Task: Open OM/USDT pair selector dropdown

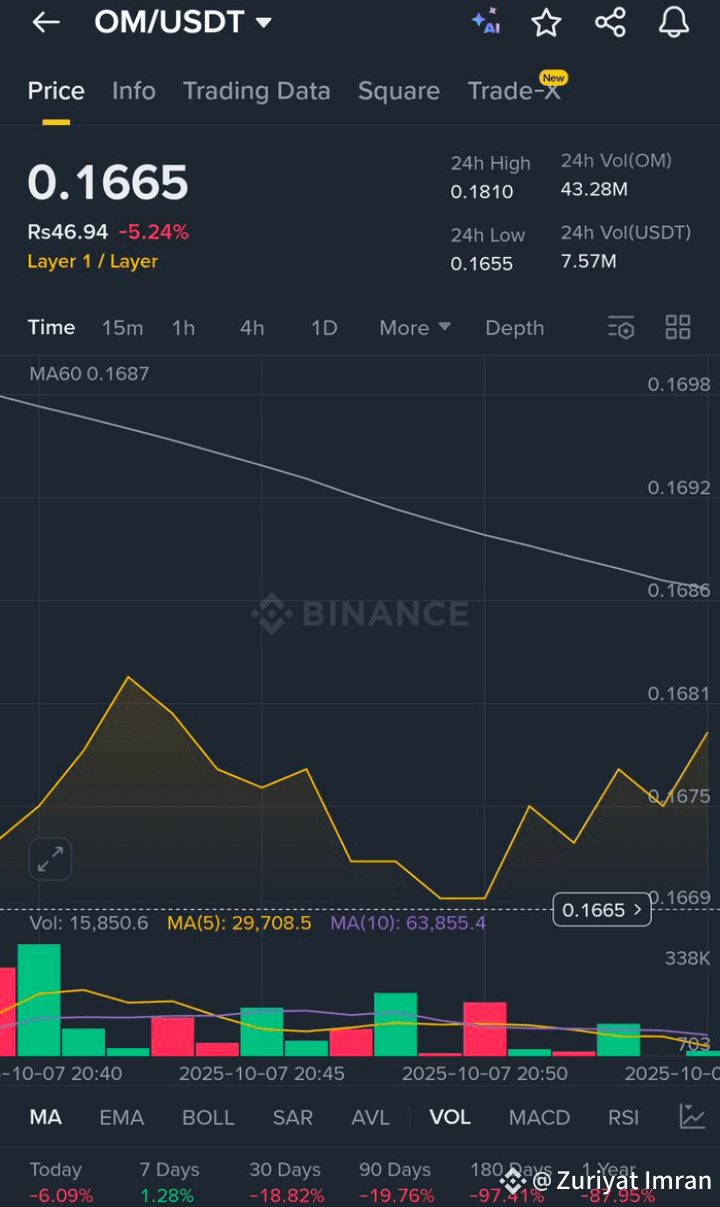Action: [183, 22]
